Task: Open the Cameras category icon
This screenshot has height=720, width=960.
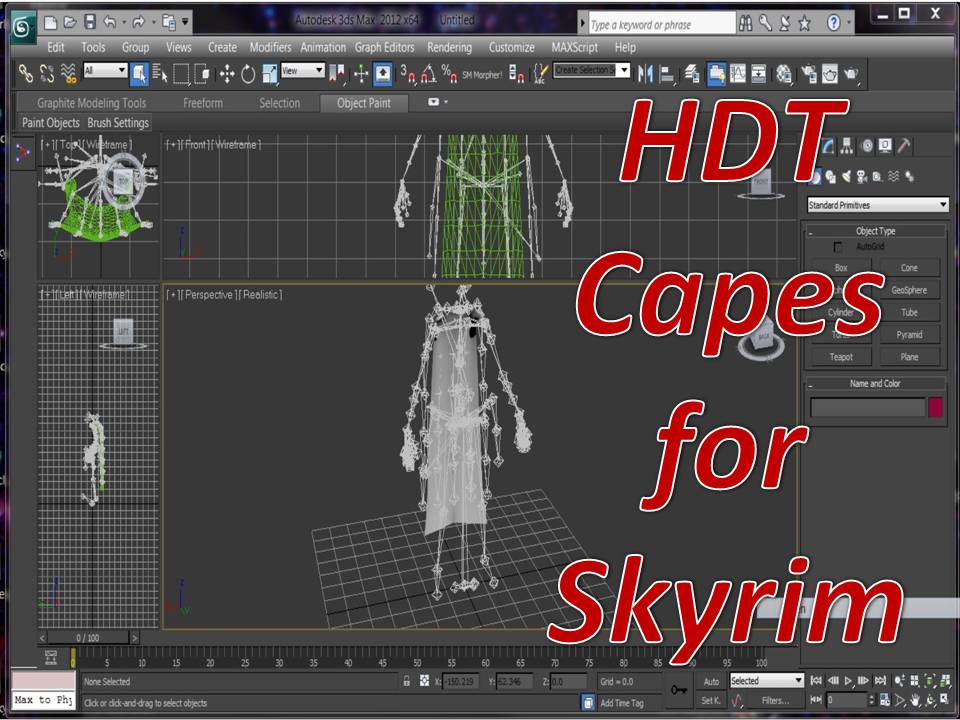Action: (x=863, y=177)
